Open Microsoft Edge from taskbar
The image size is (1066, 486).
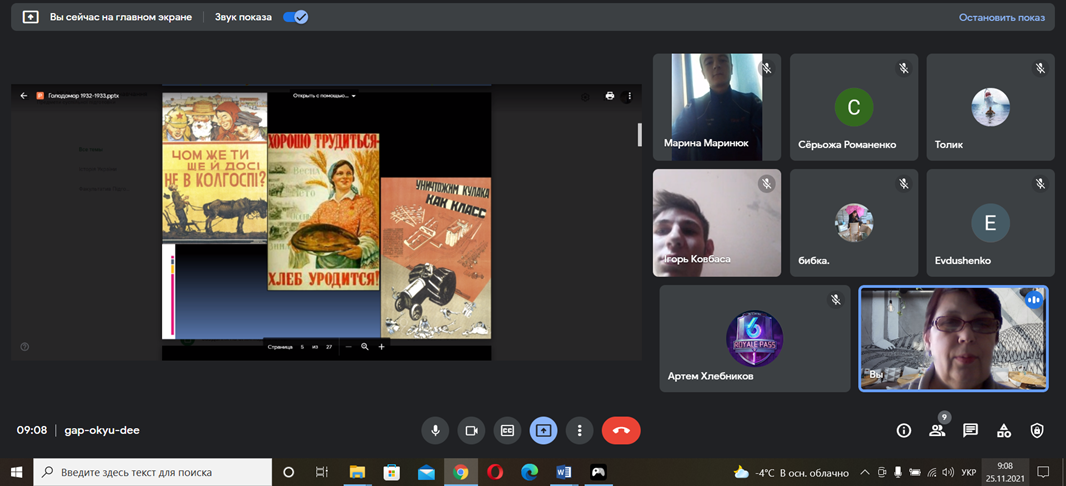click(529, 472)
